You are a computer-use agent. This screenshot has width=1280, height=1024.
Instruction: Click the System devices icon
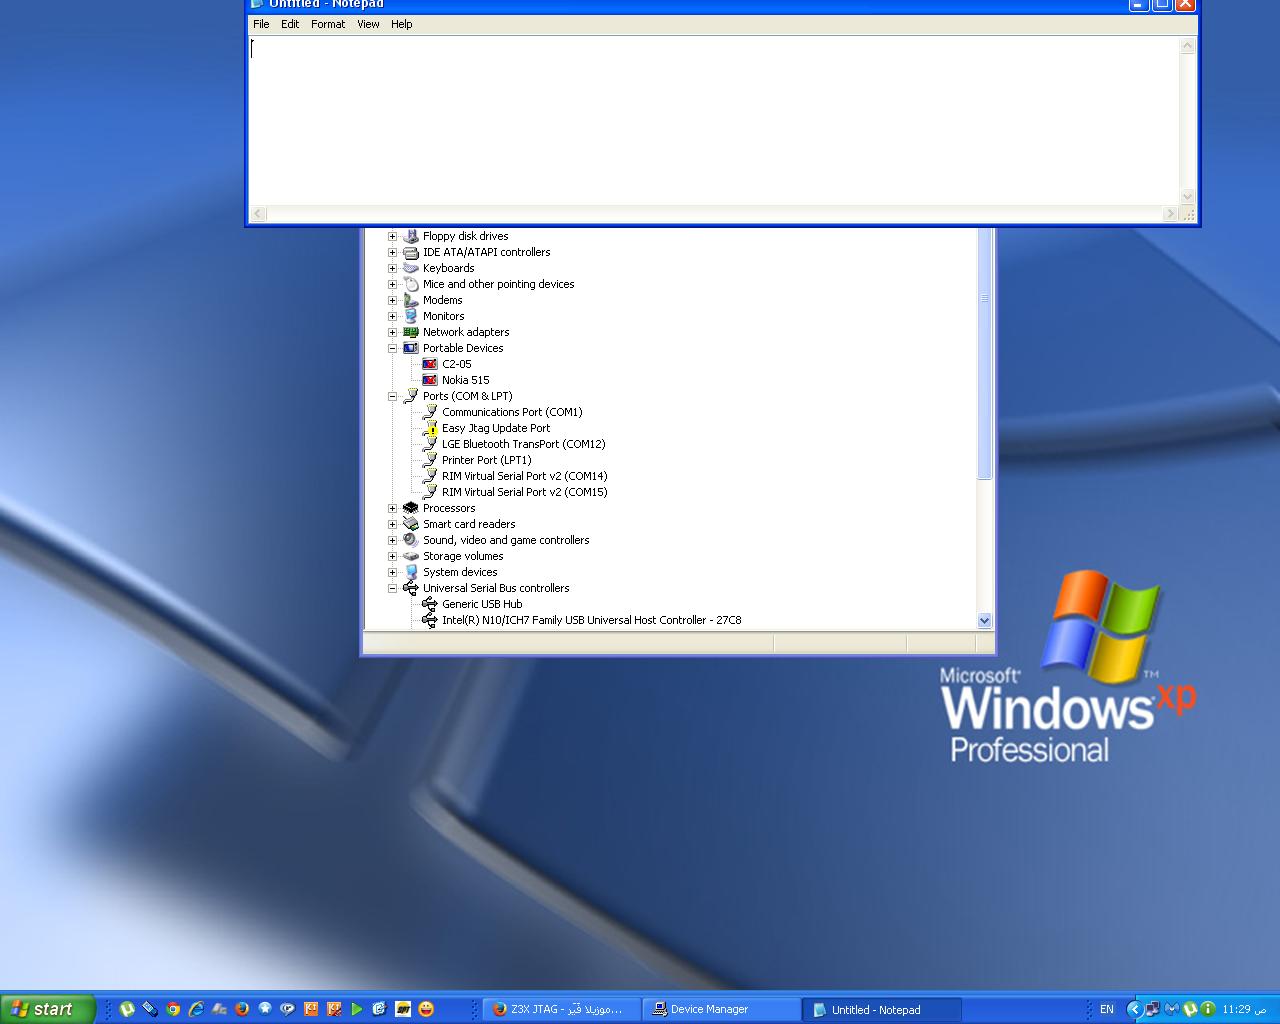coord(410,572)
